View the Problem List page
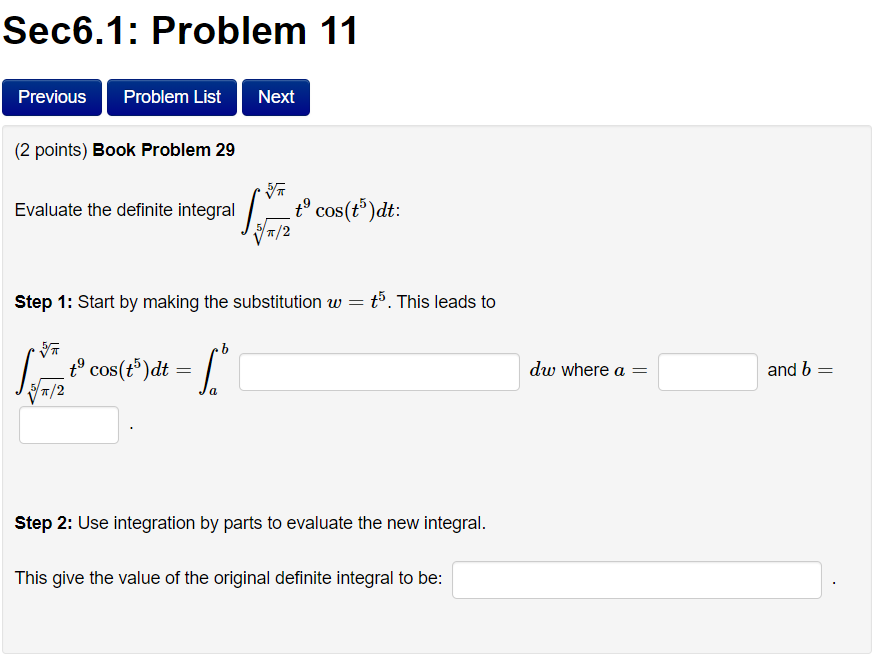The image size is (876, 664). tap(171, 97)
